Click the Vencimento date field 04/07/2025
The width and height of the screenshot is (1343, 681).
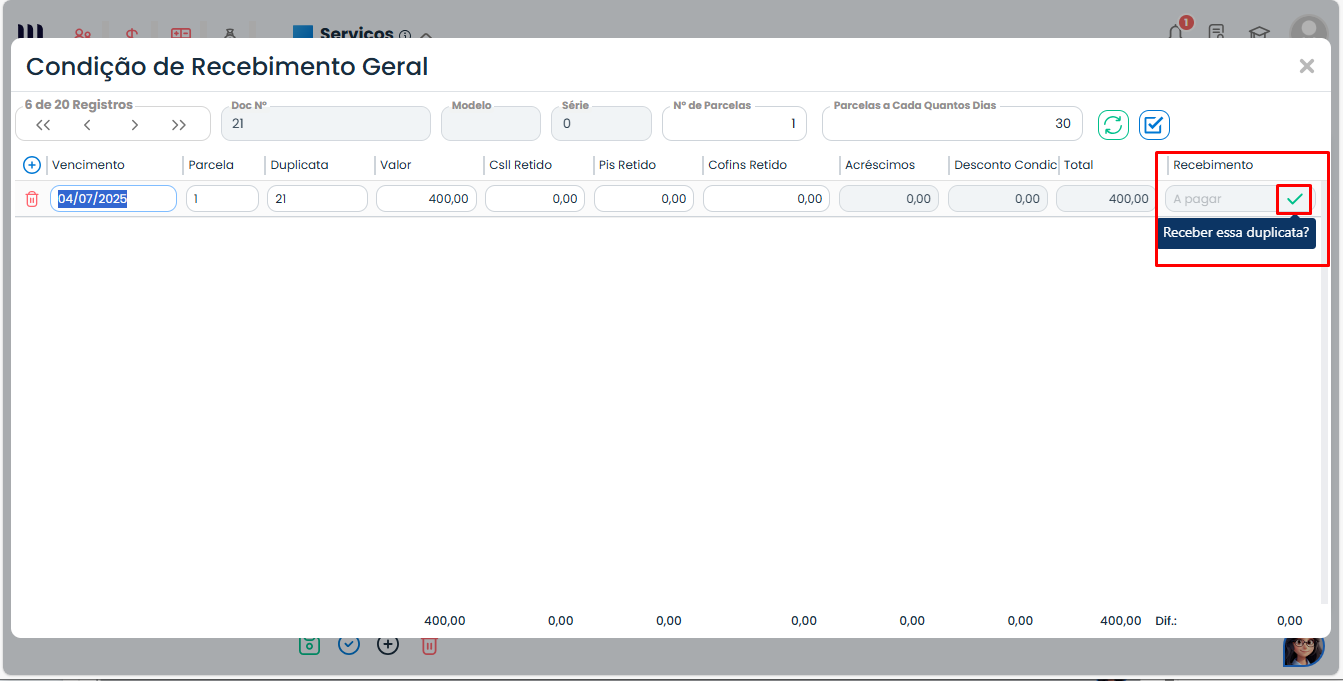point(114,199)
